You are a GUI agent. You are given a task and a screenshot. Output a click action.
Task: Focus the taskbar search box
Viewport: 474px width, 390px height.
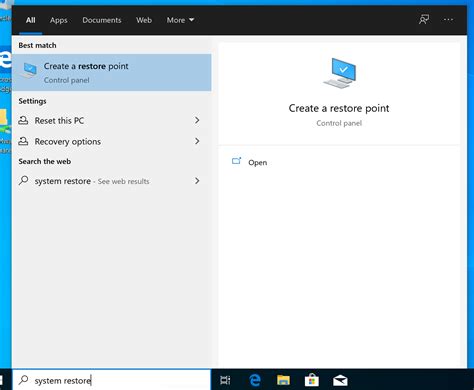click(112, 380)
